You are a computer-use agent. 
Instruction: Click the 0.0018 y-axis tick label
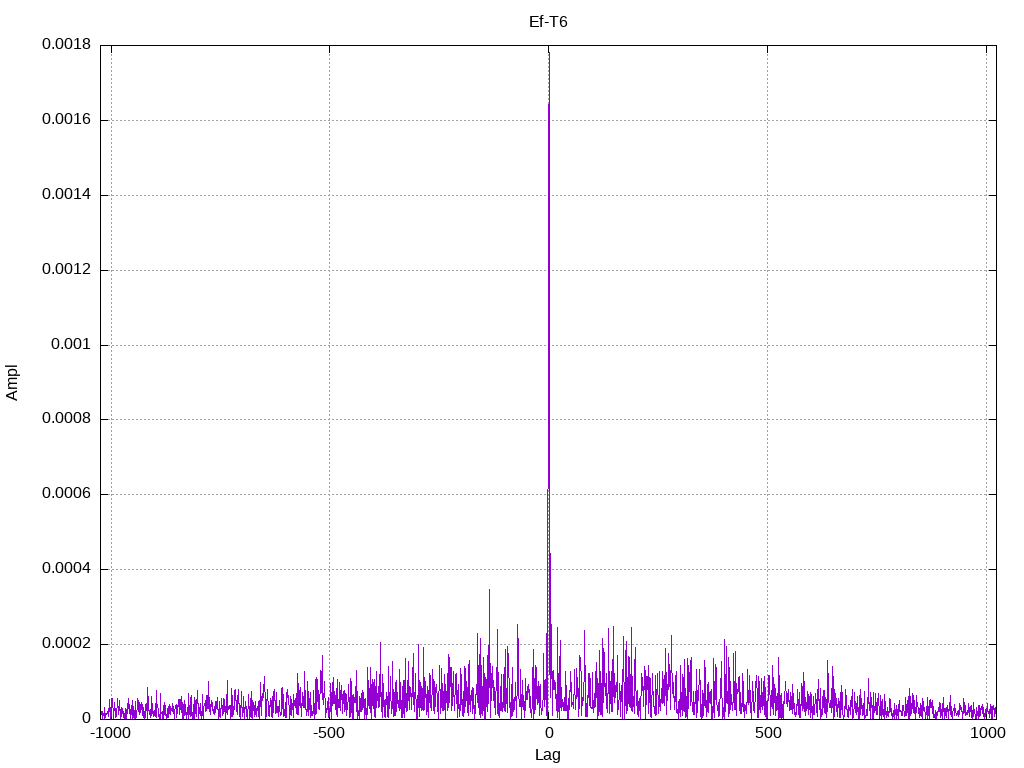(x=67, y=44)
